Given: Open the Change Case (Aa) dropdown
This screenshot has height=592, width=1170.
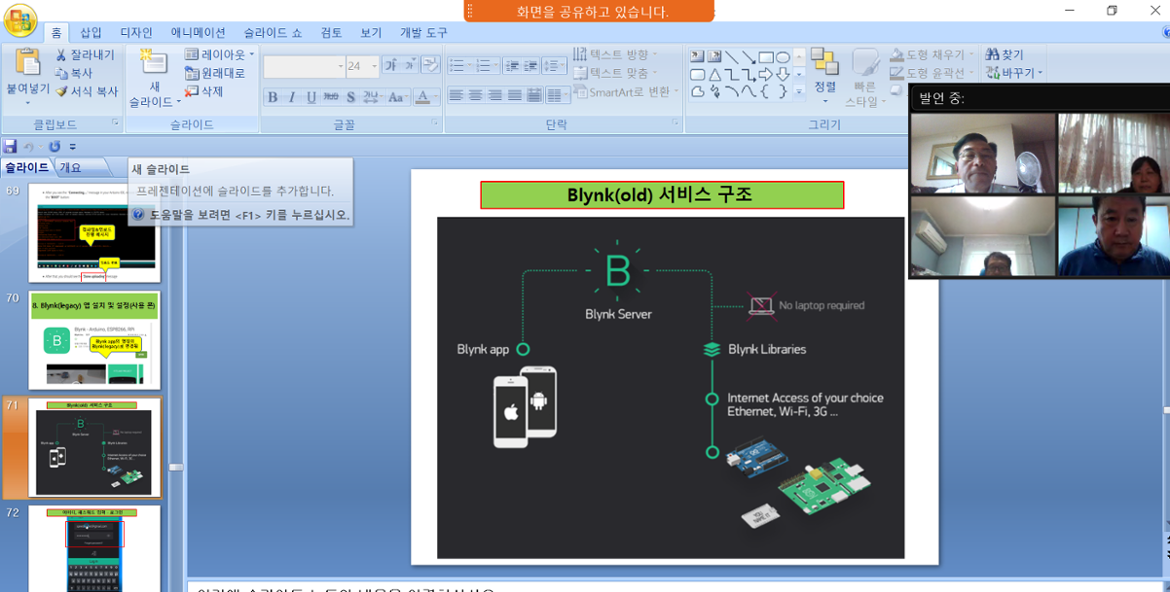Looking at the screenshot, I should [397, 97].
